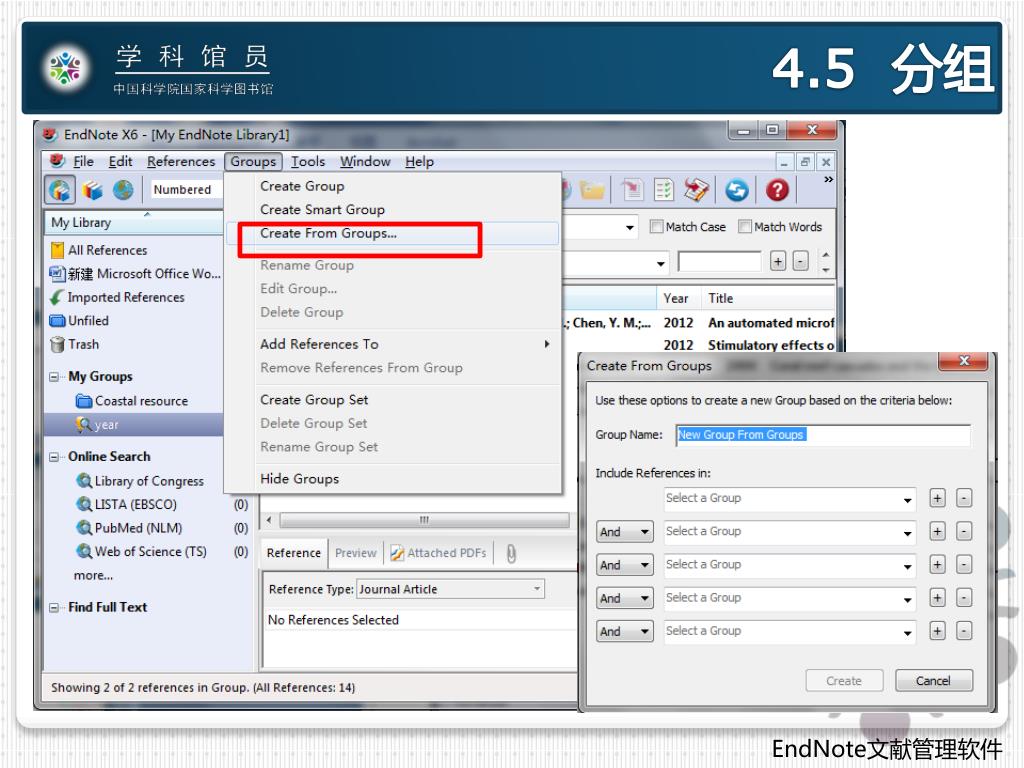1024x768 pixels.
Task: Click the Group Name input field
Action: tap(823, 435)
